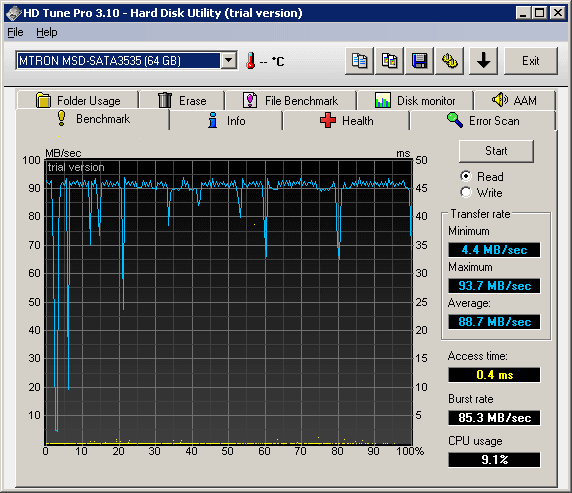Click the thermometer temperature icon
The height and width of the screenshot is (493, 572).
coord(250,61)
